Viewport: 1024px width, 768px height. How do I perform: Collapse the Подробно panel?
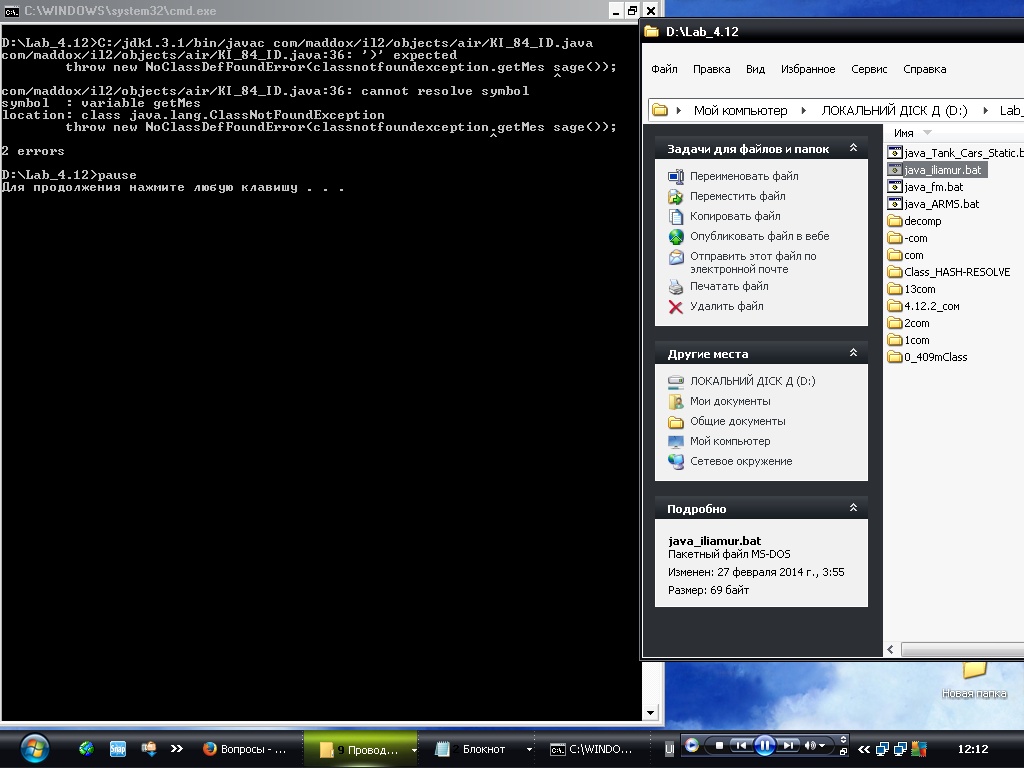853,507
